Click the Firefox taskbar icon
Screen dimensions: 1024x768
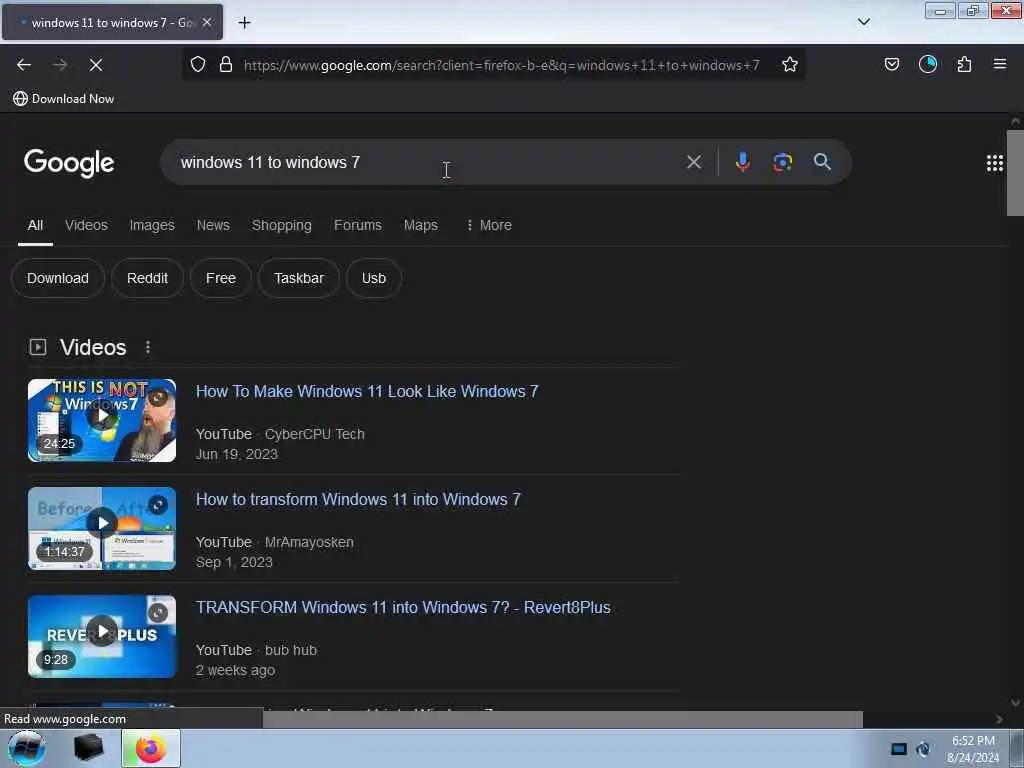pos(151,748)
